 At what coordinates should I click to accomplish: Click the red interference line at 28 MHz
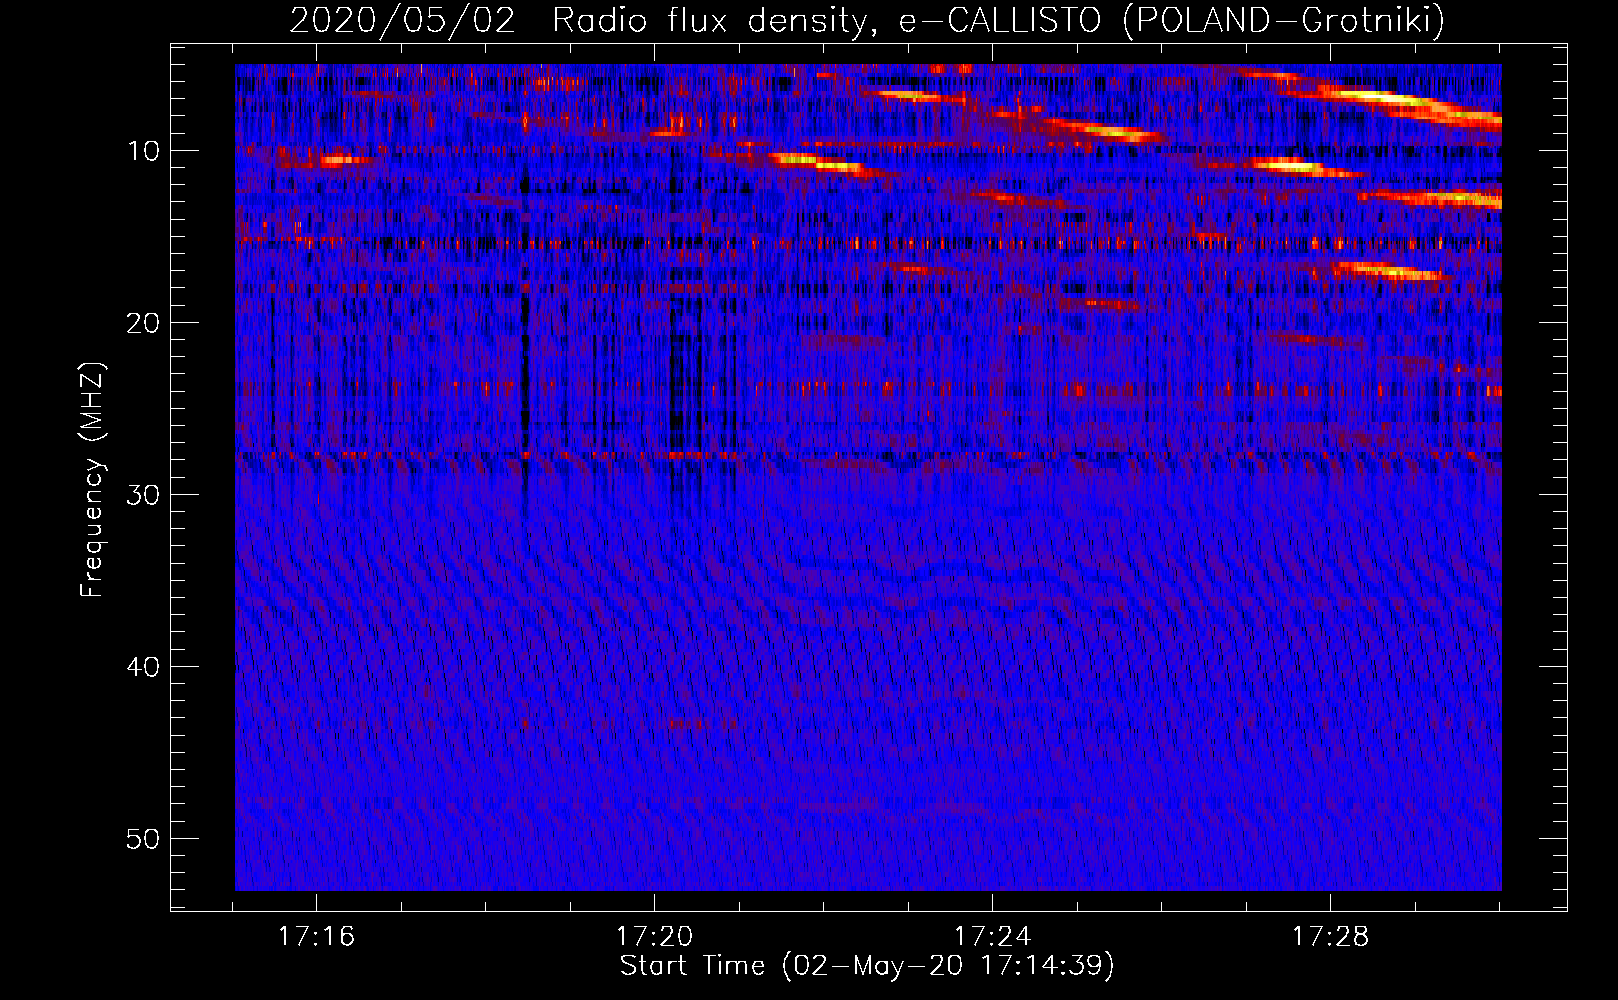pos(700,455)
